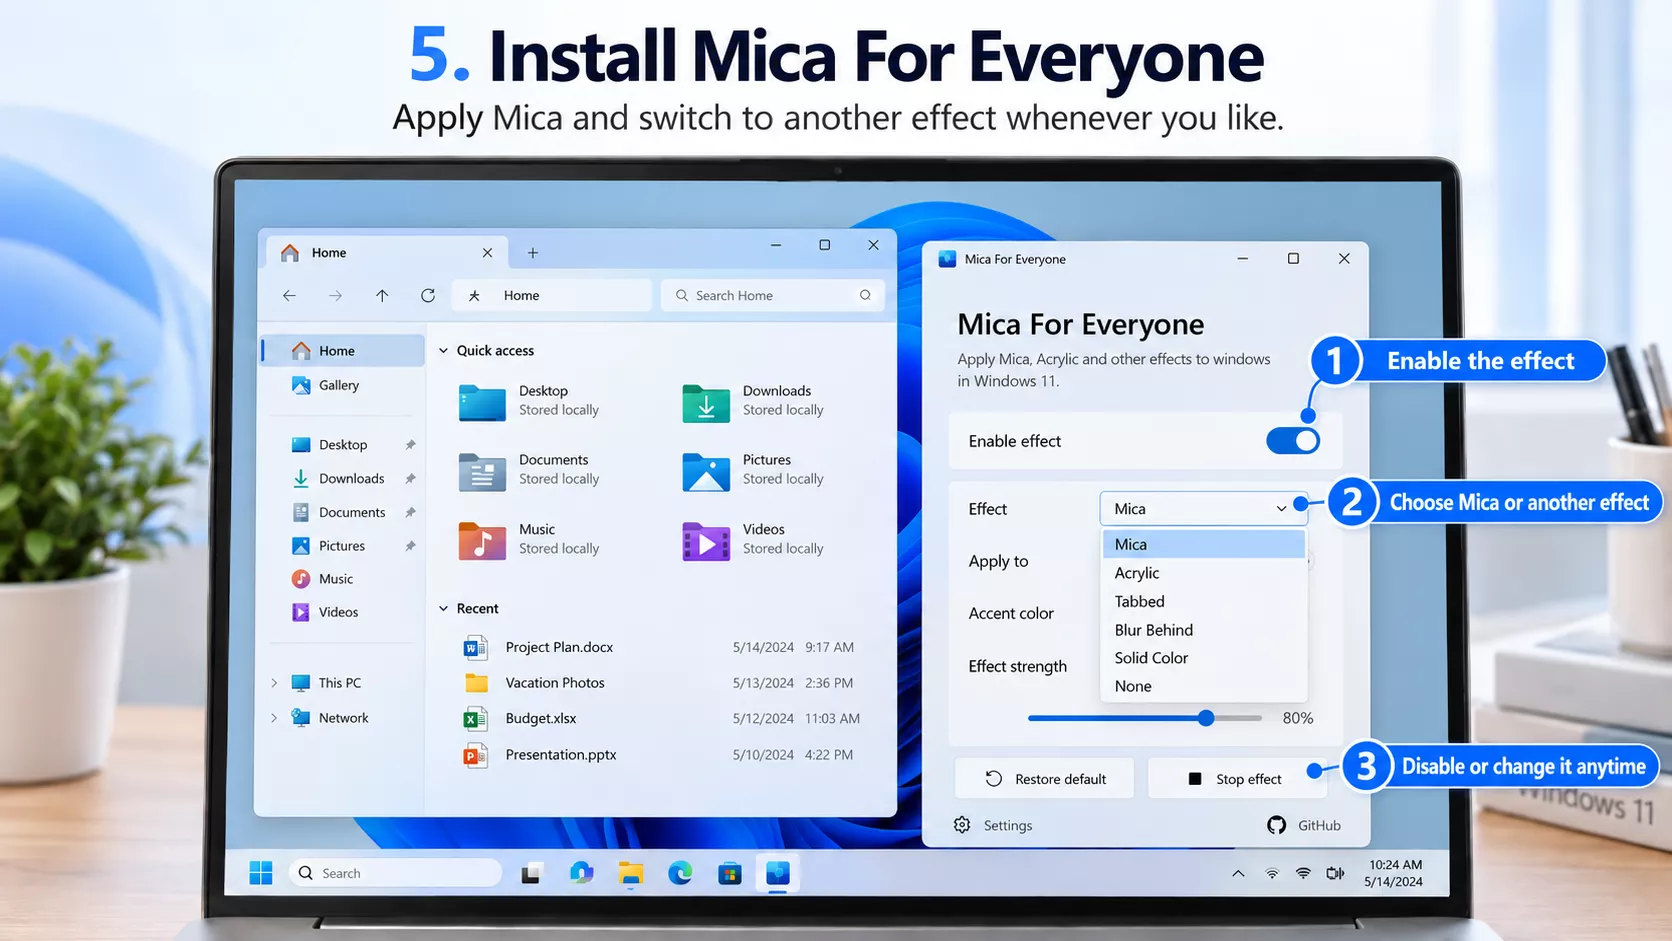Expand This PC in the navigation pane
Viewport: 1672px width, 941px height.
274,683
